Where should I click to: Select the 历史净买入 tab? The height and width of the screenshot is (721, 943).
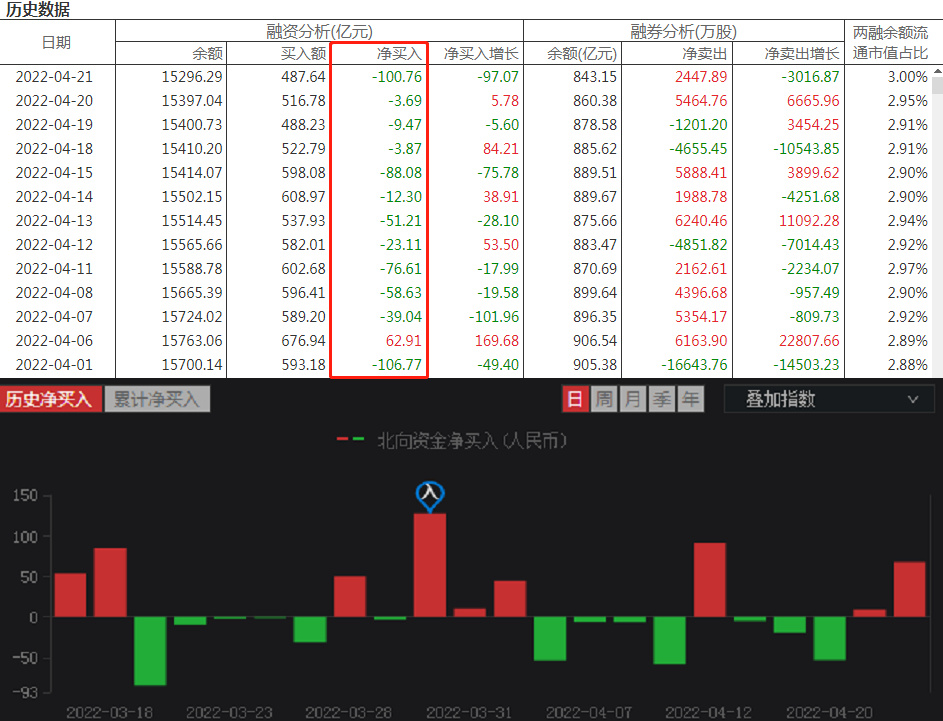click(x=51, y=398)
